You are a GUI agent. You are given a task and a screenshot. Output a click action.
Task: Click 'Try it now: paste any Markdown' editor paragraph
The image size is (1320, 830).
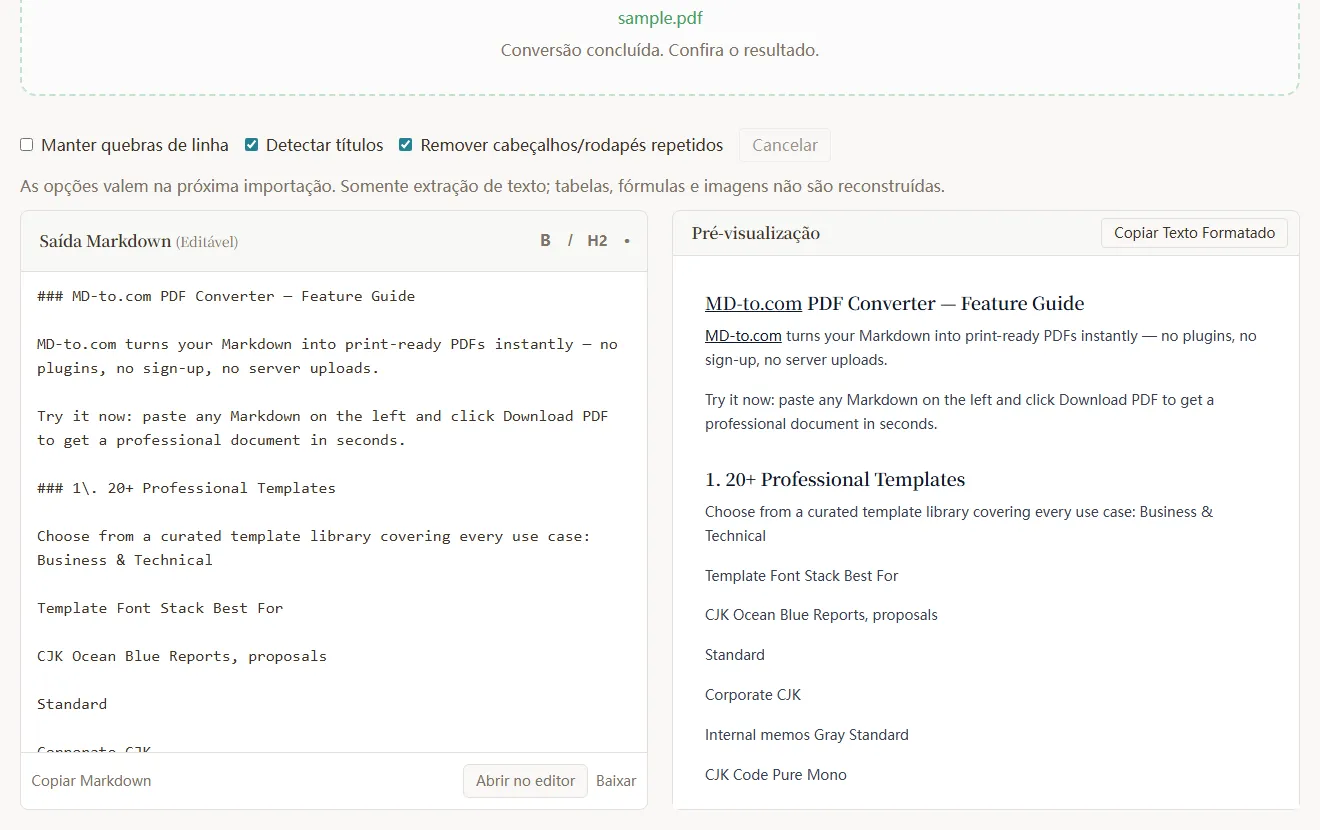[322, 428]
